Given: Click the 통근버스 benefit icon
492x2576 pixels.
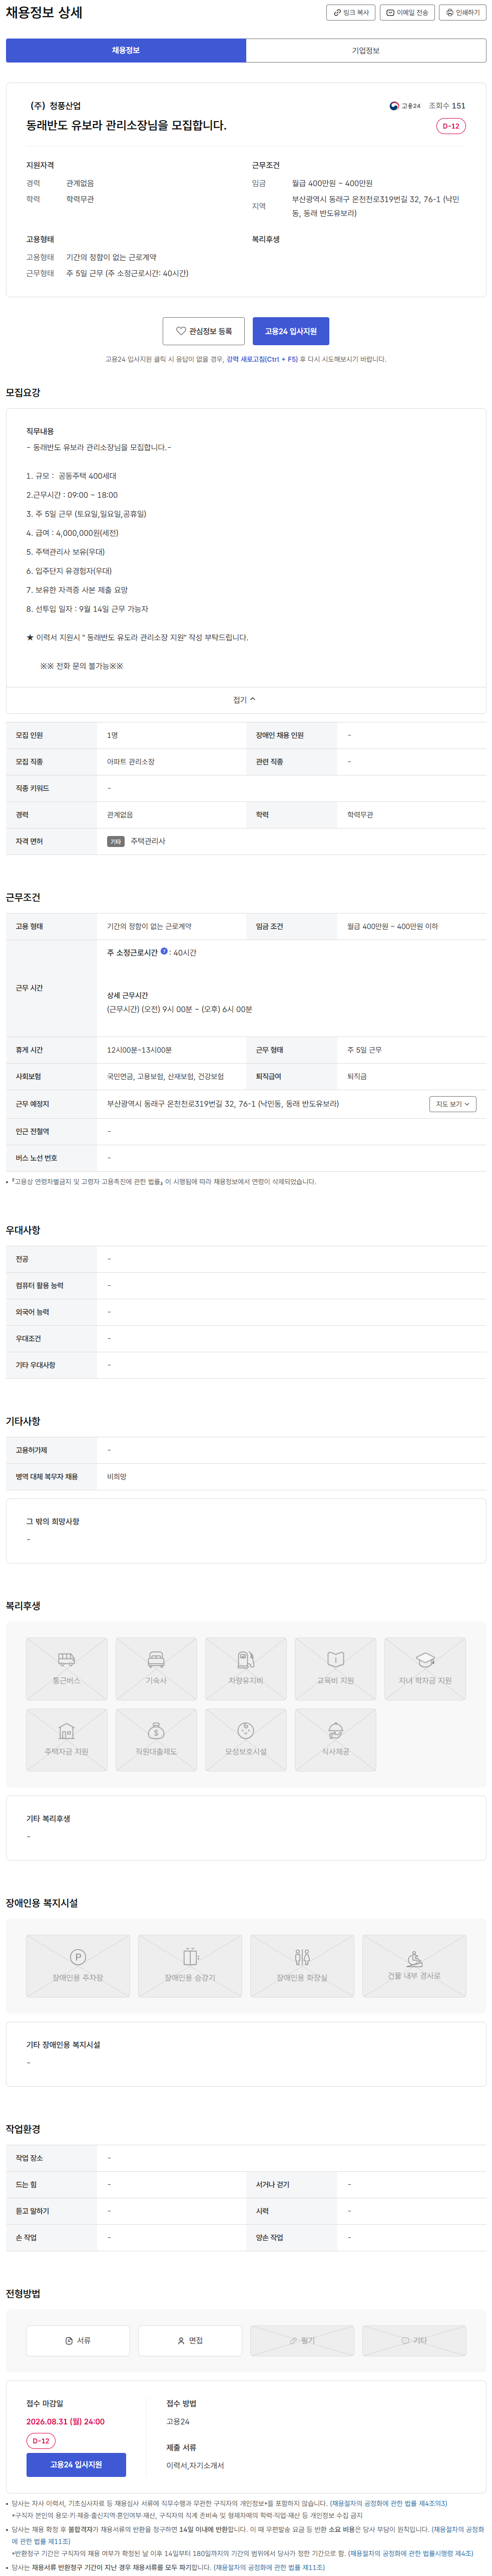Looking at the screenshot, I should [x=67, y=1669].
